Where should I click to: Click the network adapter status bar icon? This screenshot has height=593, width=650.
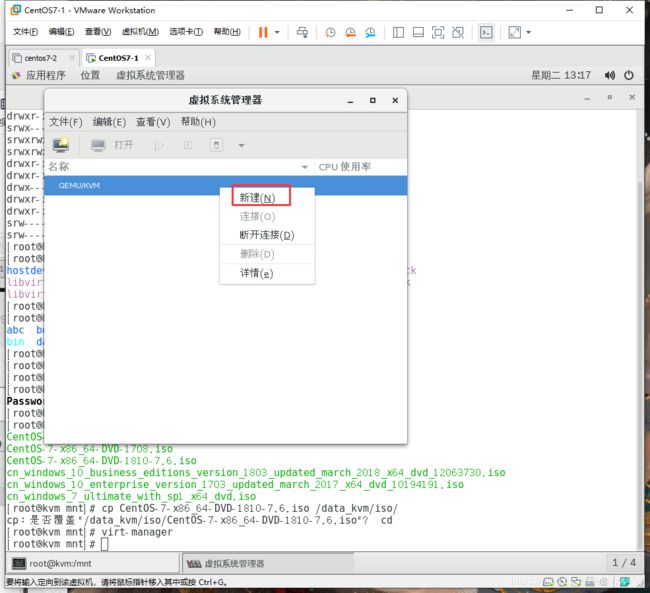tap(576, 582)
